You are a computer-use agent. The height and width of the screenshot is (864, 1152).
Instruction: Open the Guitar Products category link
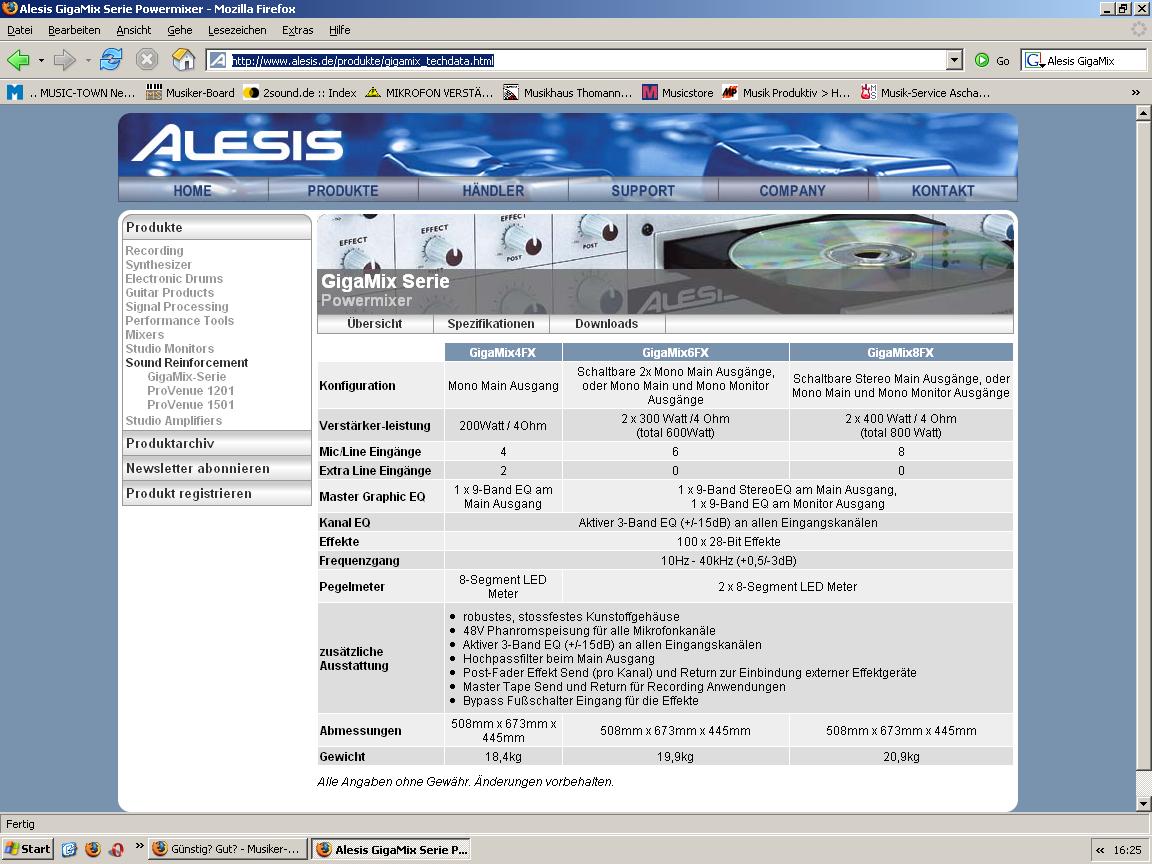tap(170, 292)
